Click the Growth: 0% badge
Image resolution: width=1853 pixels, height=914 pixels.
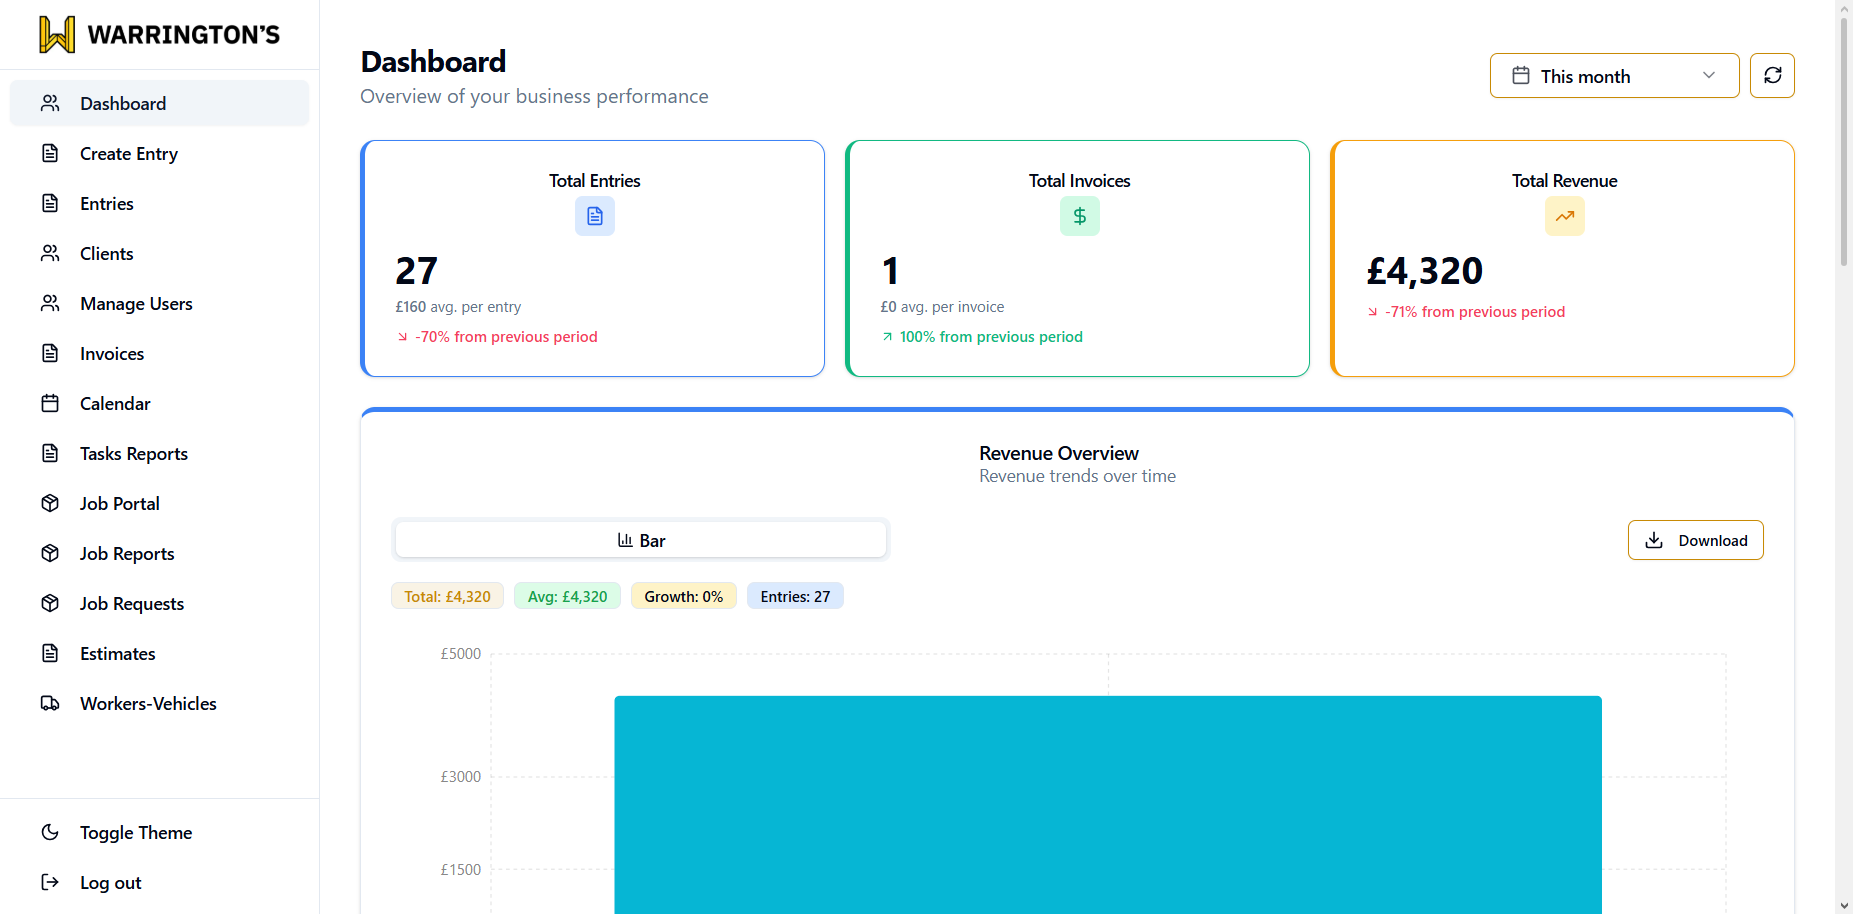click(683, 596)
